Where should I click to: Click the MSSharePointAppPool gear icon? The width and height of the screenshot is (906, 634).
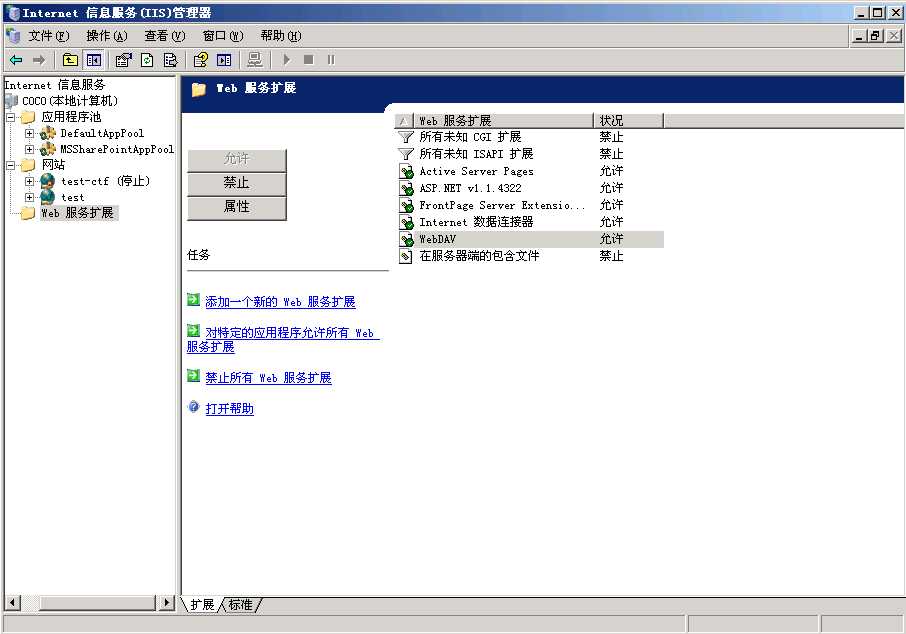[x=47, y=149]
